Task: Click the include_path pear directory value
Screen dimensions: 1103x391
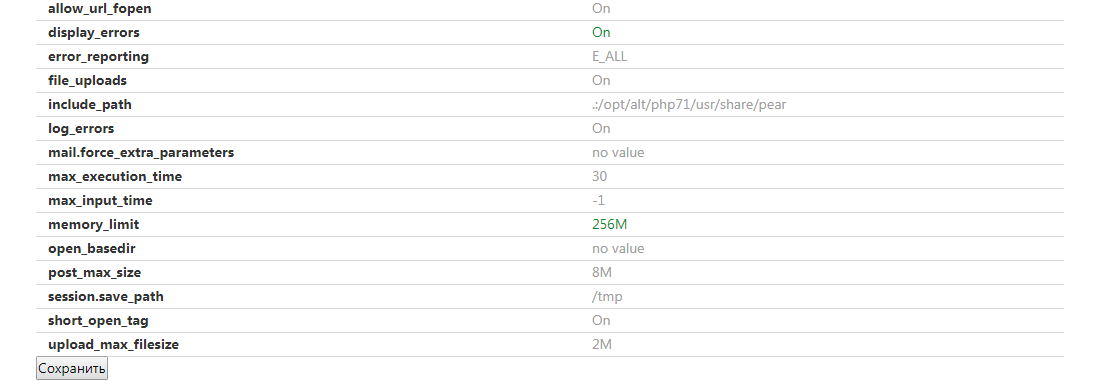Action: tap(689, 104)
